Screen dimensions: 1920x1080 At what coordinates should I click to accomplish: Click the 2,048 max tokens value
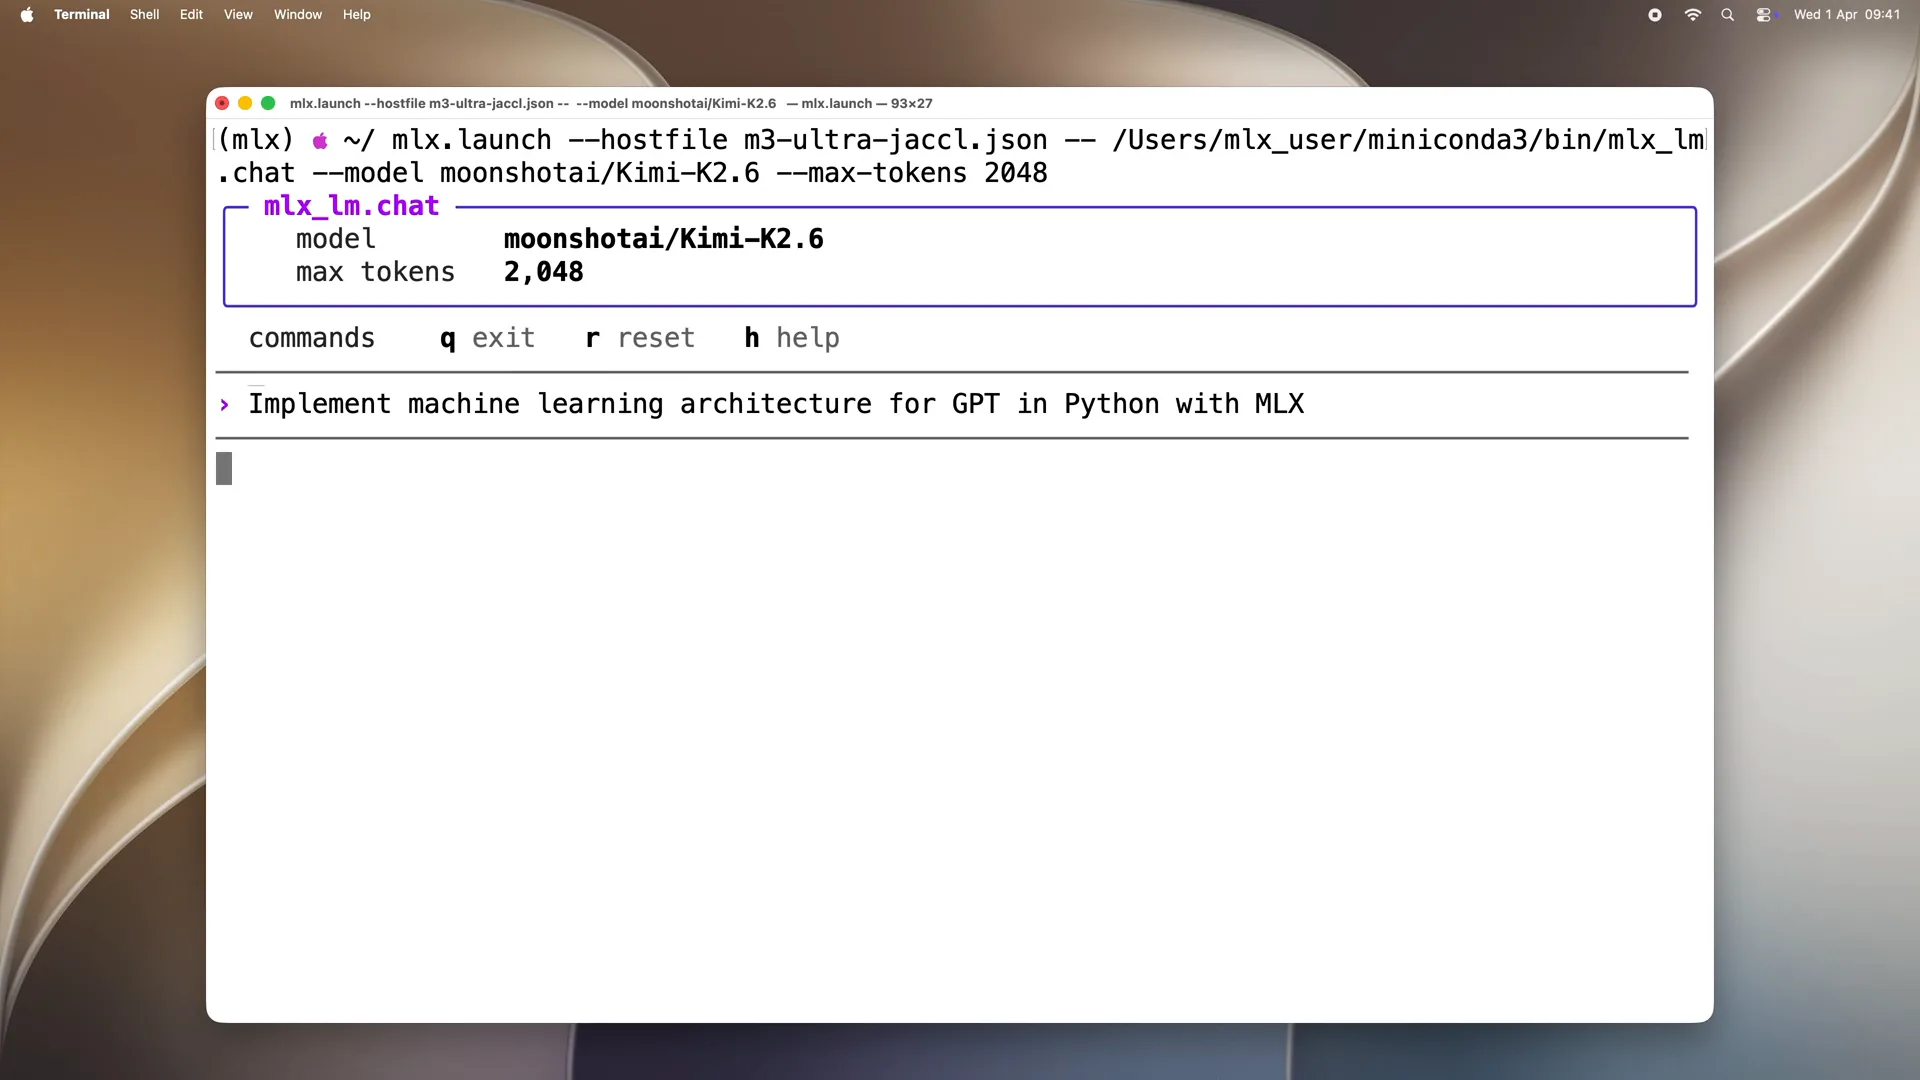click(x=544, y=272)
